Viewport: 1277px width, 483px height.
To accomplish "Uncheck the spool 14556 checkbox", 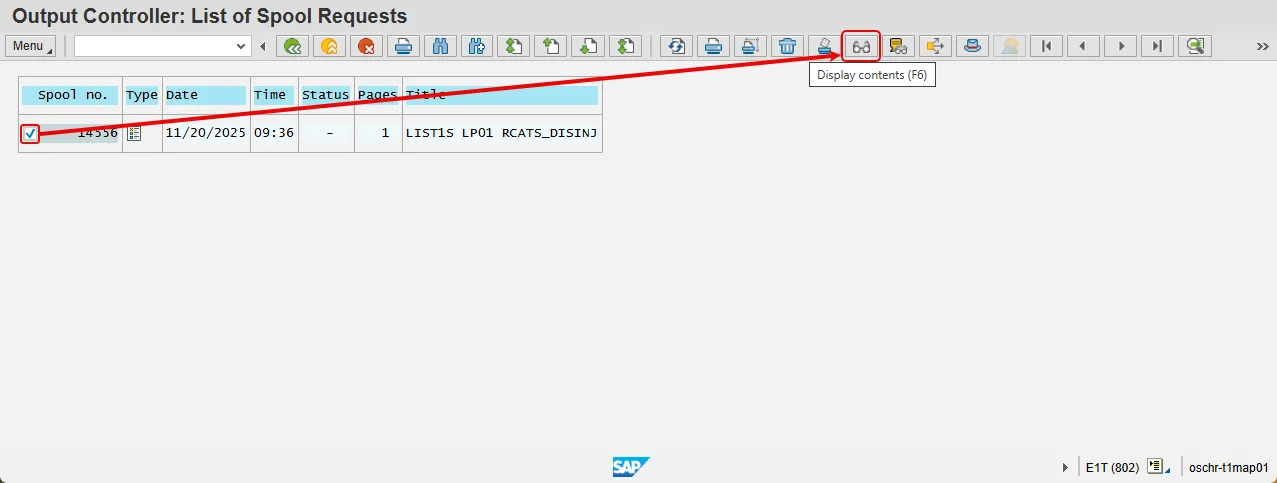I will 30,133.
